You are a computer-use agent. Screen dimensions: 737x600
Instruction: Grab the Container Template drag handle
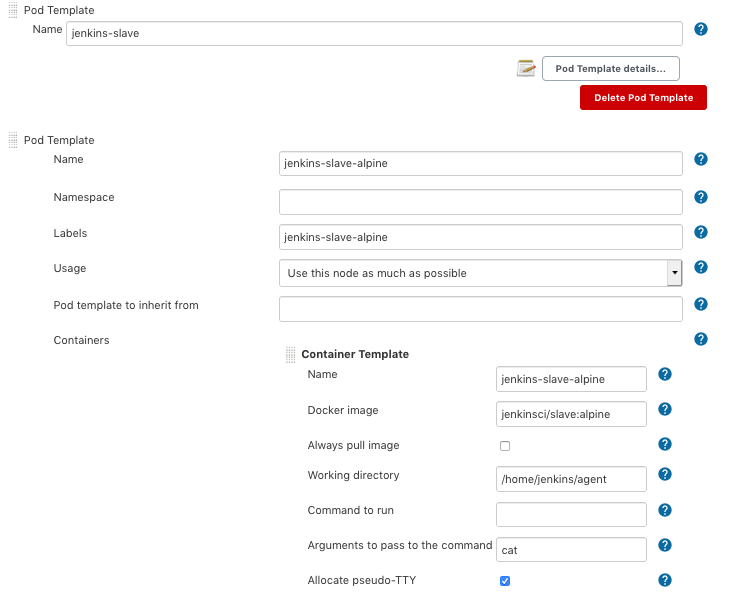(x=290, y=355)
